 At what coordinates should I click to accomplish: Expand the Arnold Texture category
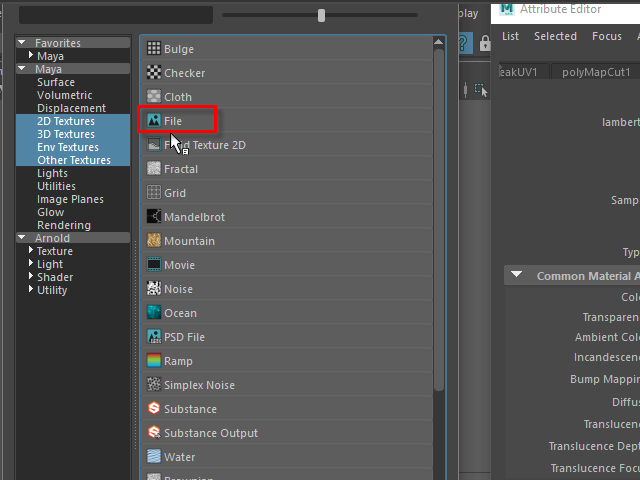32,252
